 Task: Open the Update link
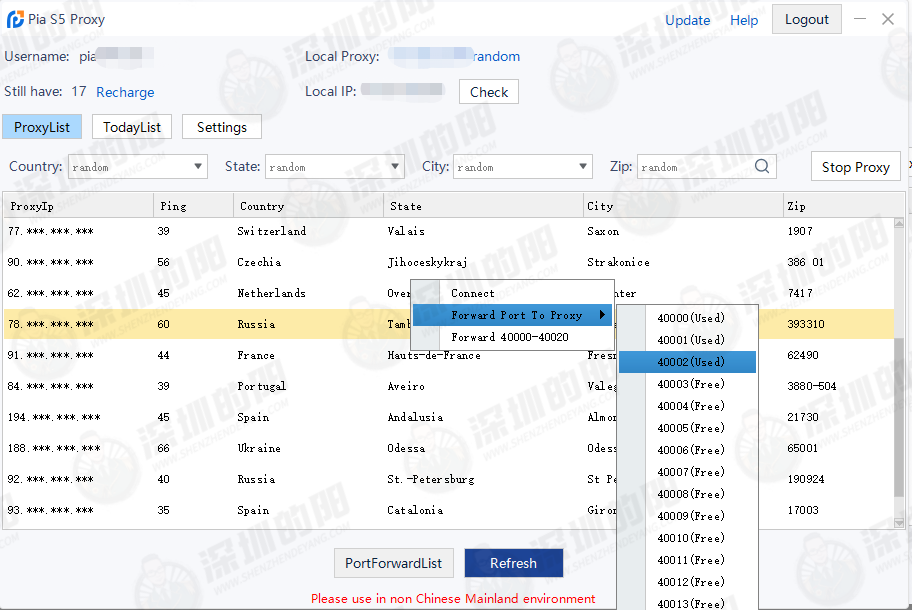(x=687, y=20)
